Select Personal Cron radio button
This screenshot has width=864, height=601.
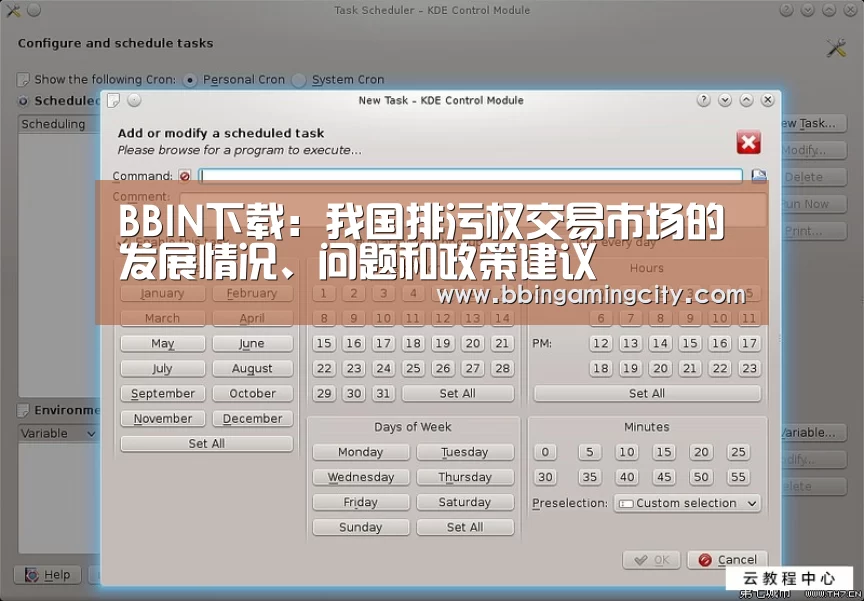point(189,80)
